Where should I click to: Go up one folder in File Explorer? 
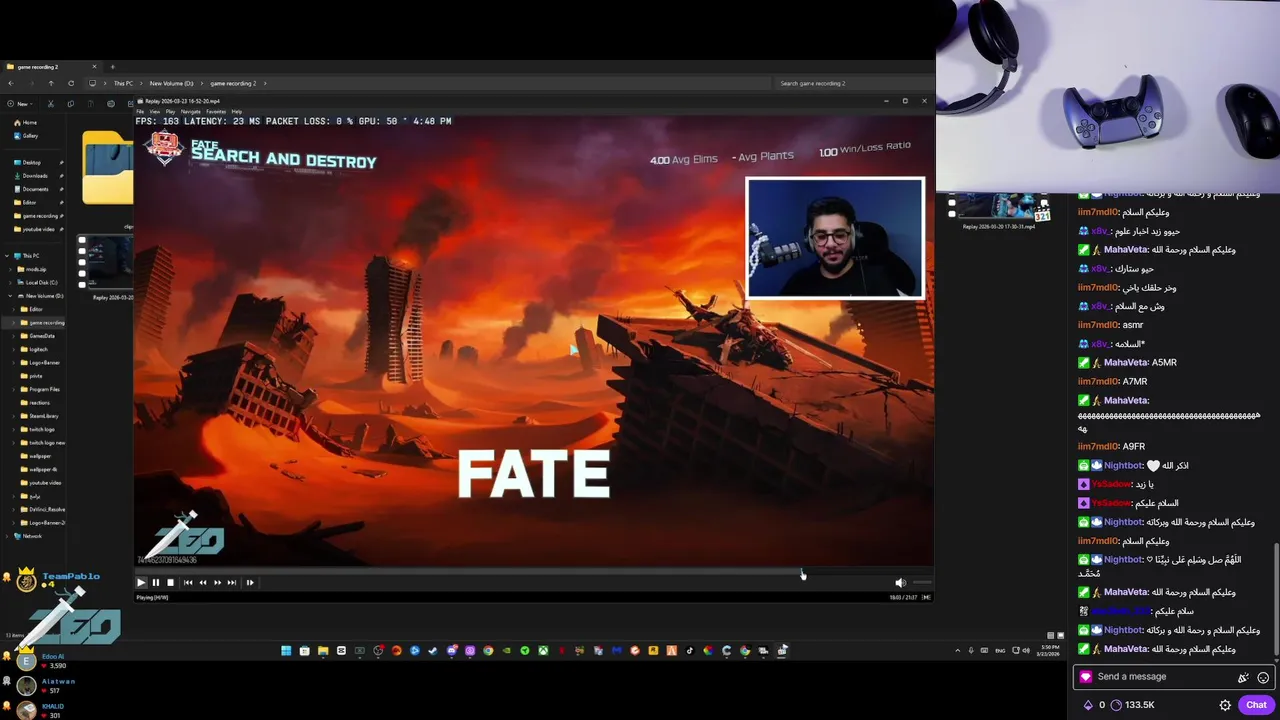coord(51,83)
